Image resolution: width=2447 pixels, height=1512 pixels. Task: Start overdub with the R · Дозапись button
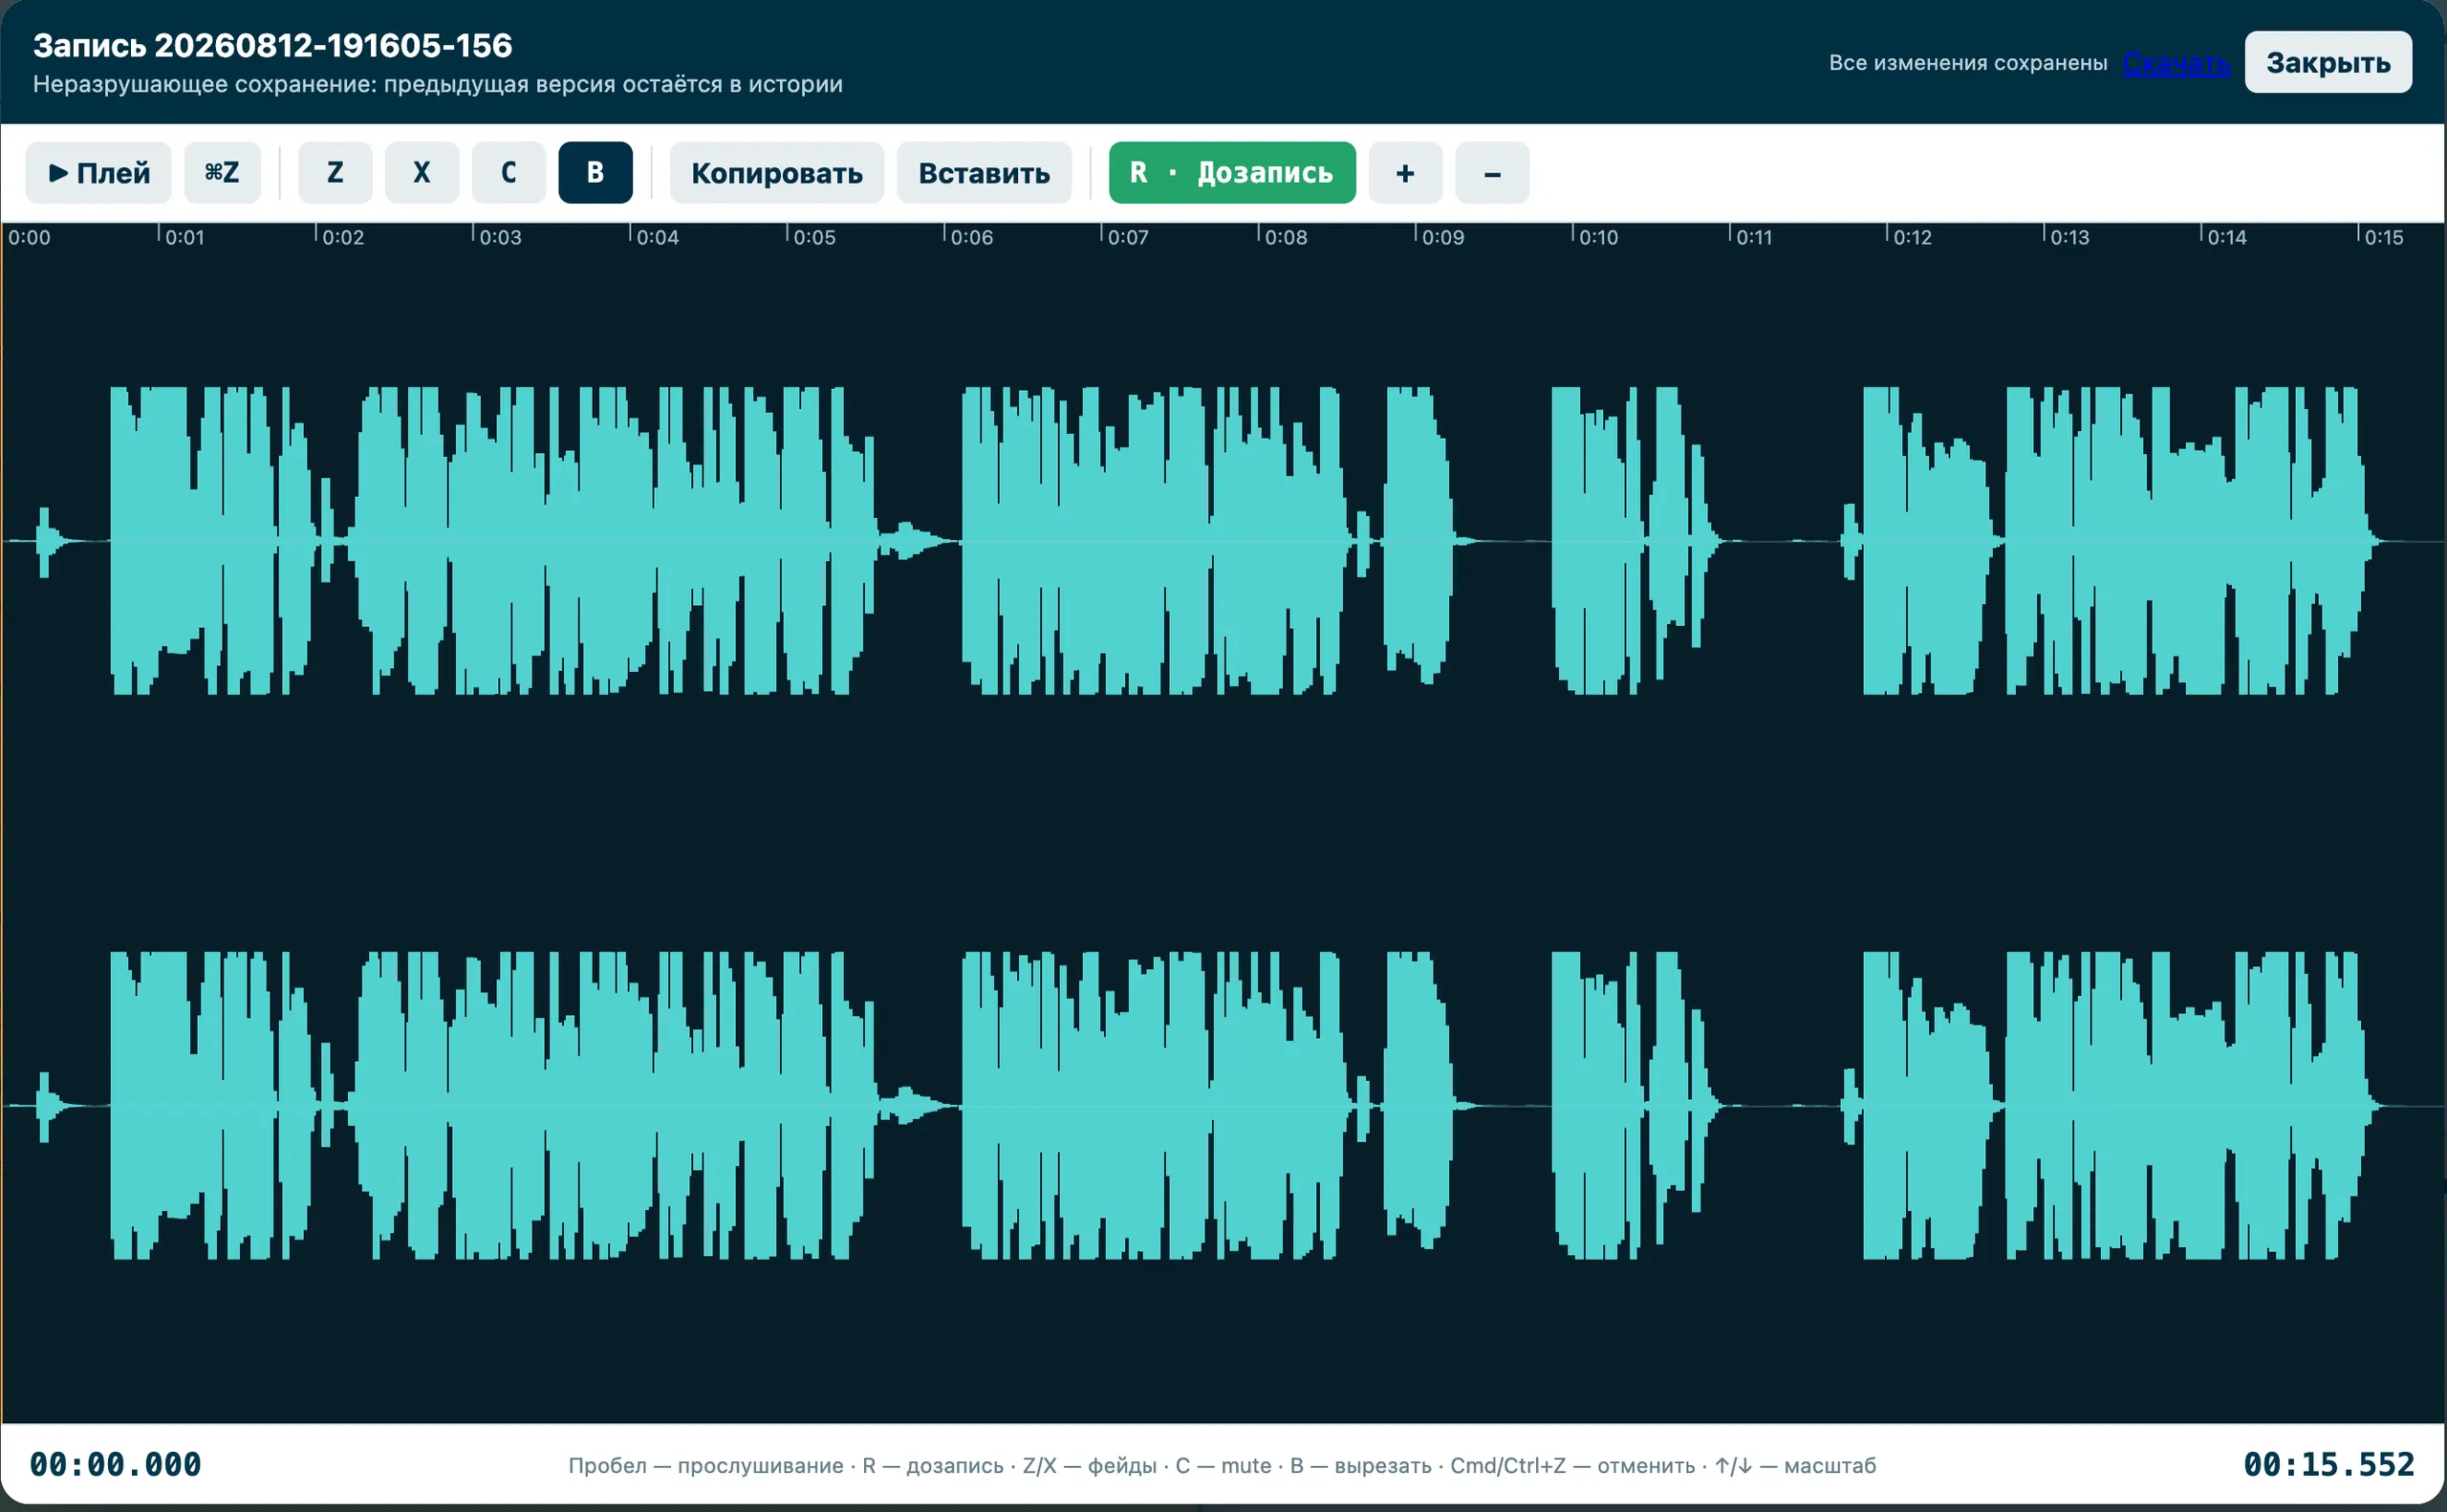[1232, 173]
